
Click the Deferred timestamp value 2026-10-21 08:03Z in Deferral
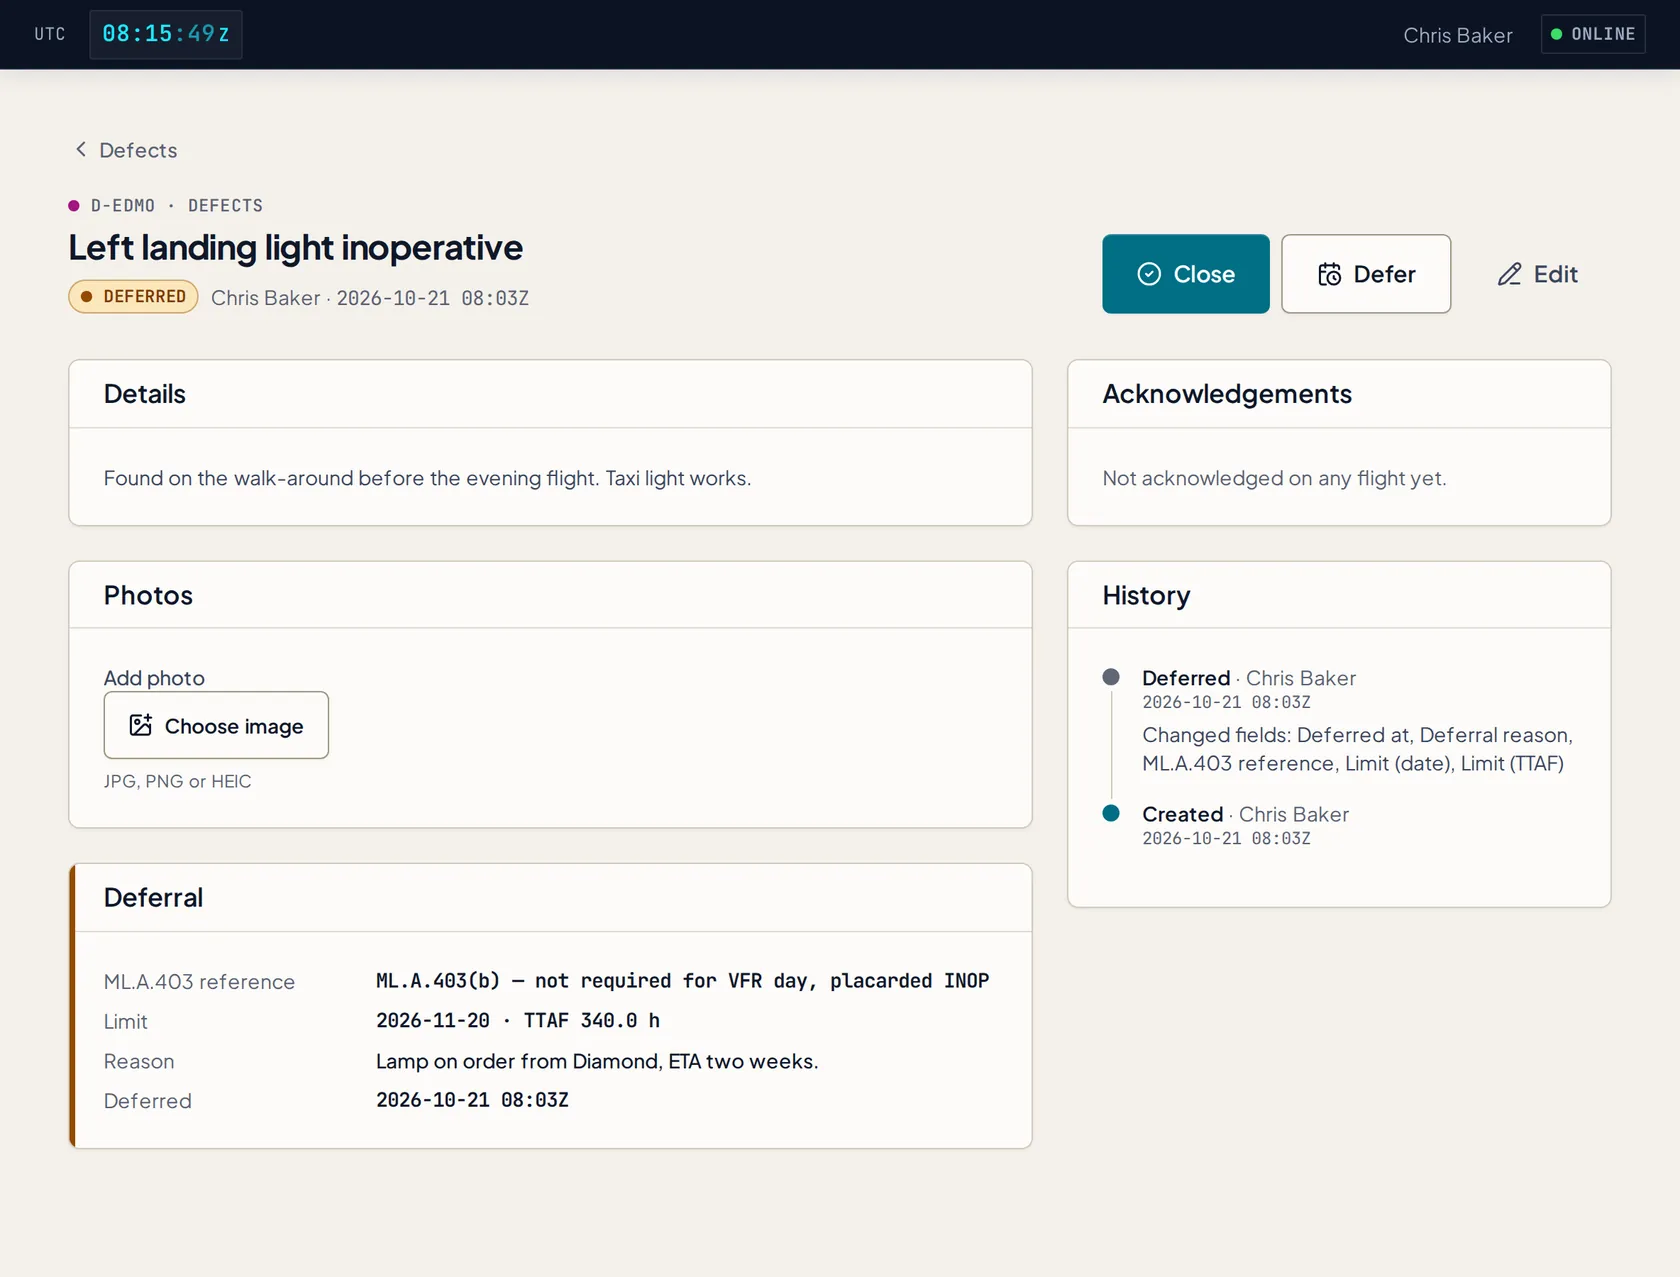(x=472, y=1100)
